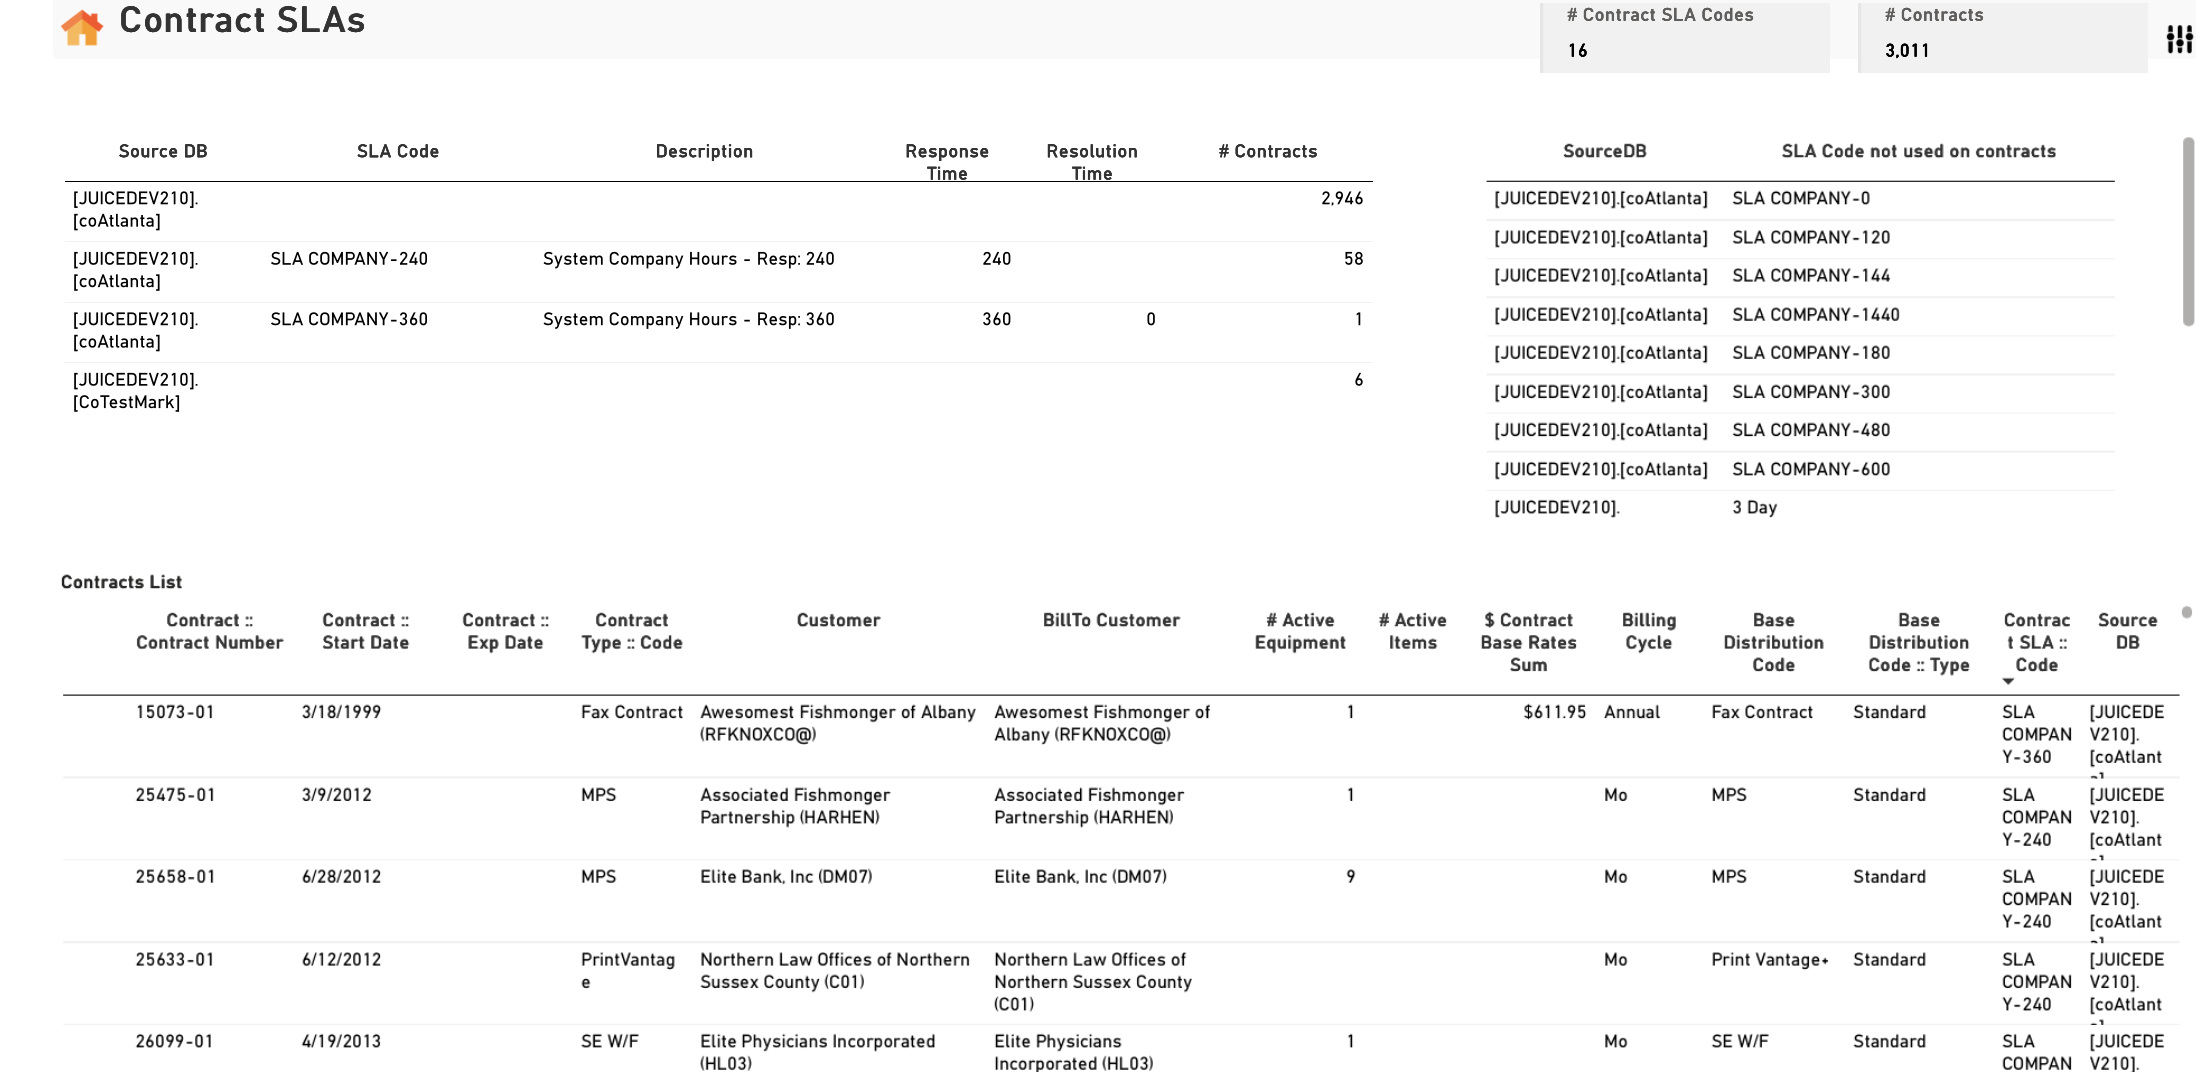Open the filter sliders icon at top right

2179,39
